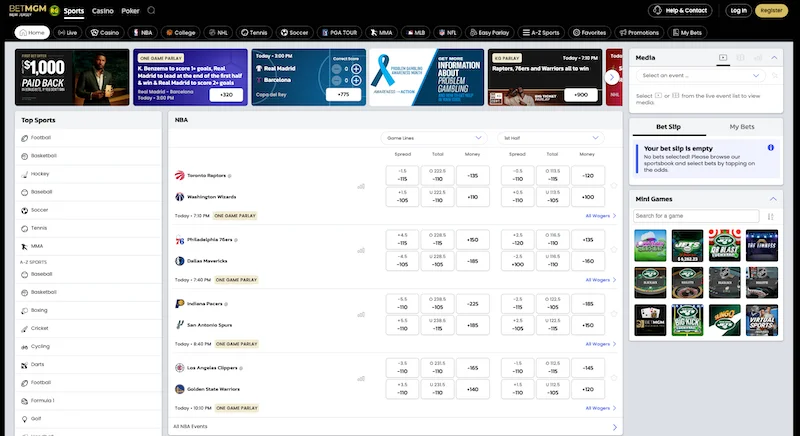Viewport: 800px width, 436px height.
Task: Switch to the My Bets tab
Action: coord(742,127)
